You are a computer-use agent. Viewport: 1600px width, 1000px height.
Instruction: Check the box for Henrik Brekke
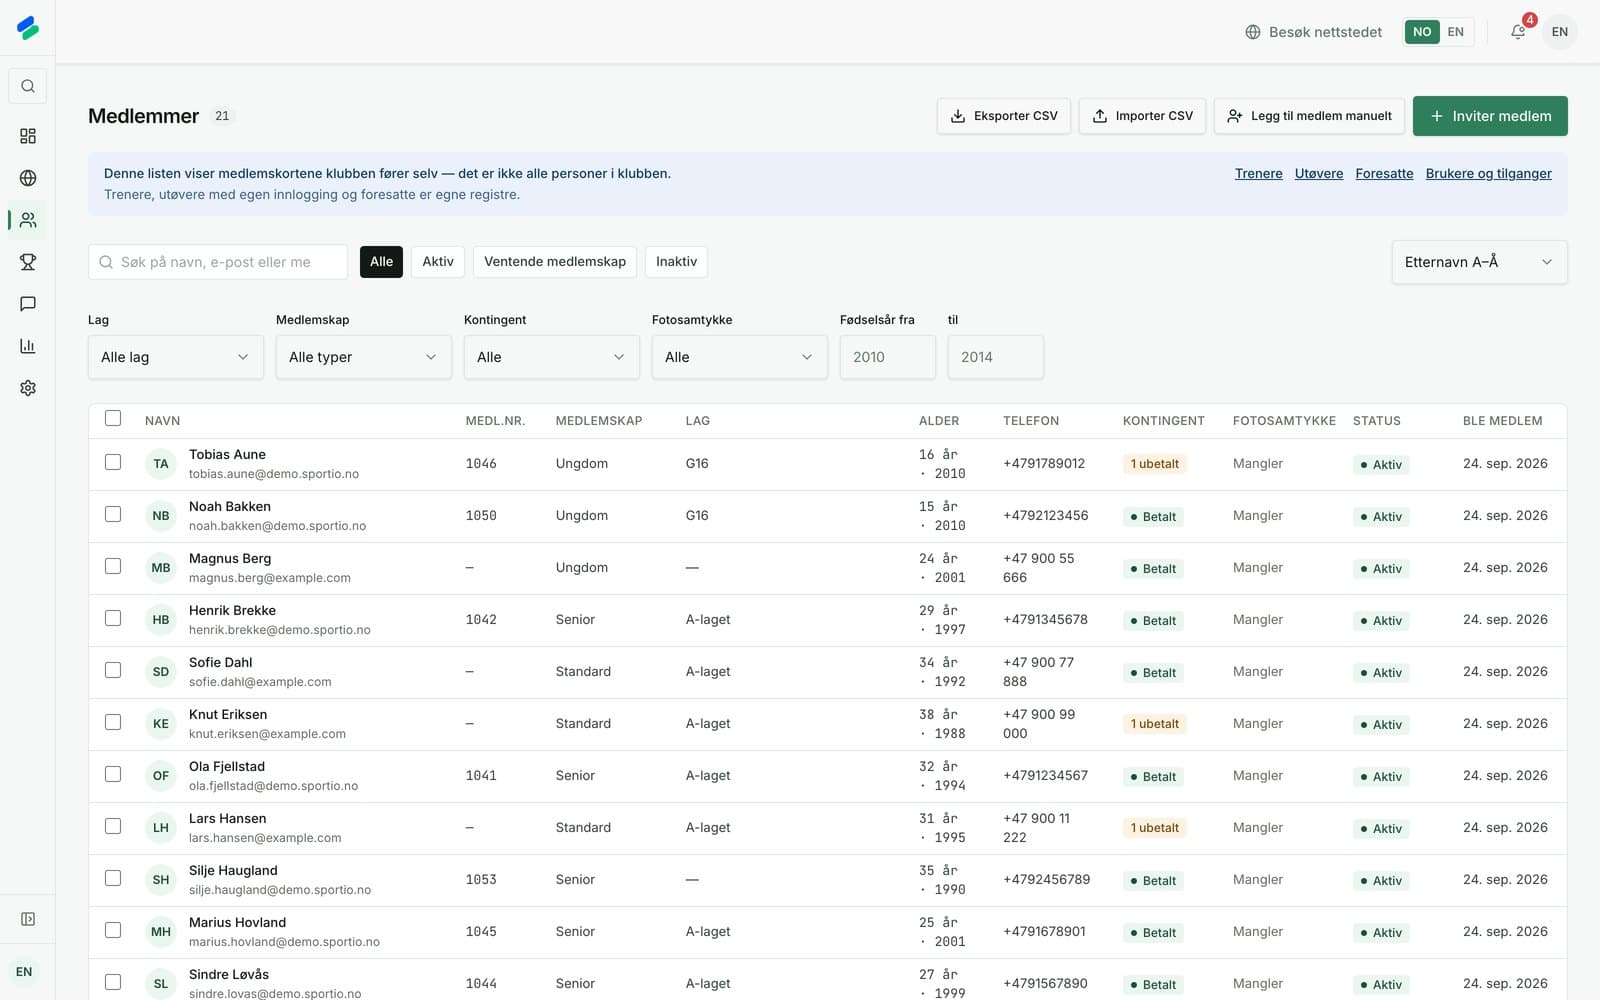pyautogui.click(x=113, y=619)
